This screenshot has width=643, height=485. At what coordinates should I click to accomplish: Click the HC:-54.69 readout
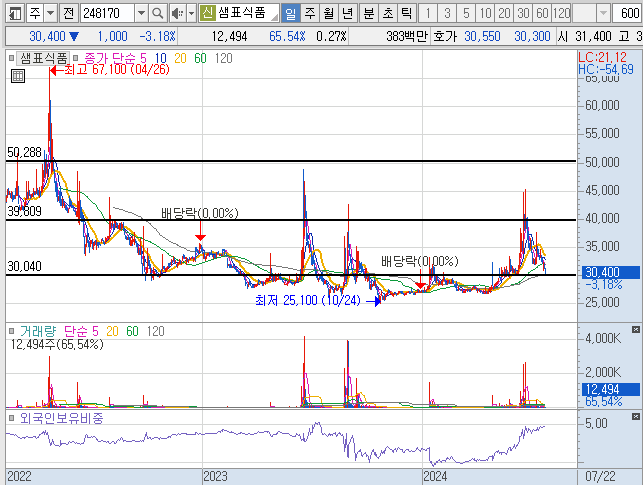click(x=606, y=69)
